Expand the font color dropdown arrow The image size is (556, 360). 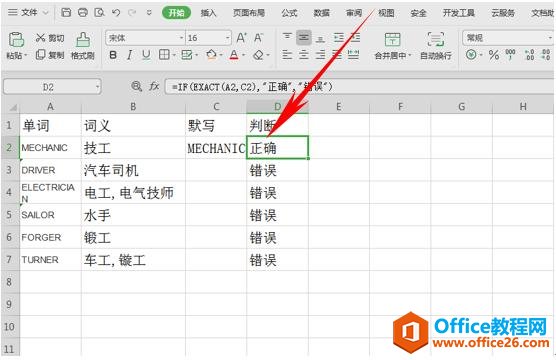pyautogui.click(x=243, y=55)
